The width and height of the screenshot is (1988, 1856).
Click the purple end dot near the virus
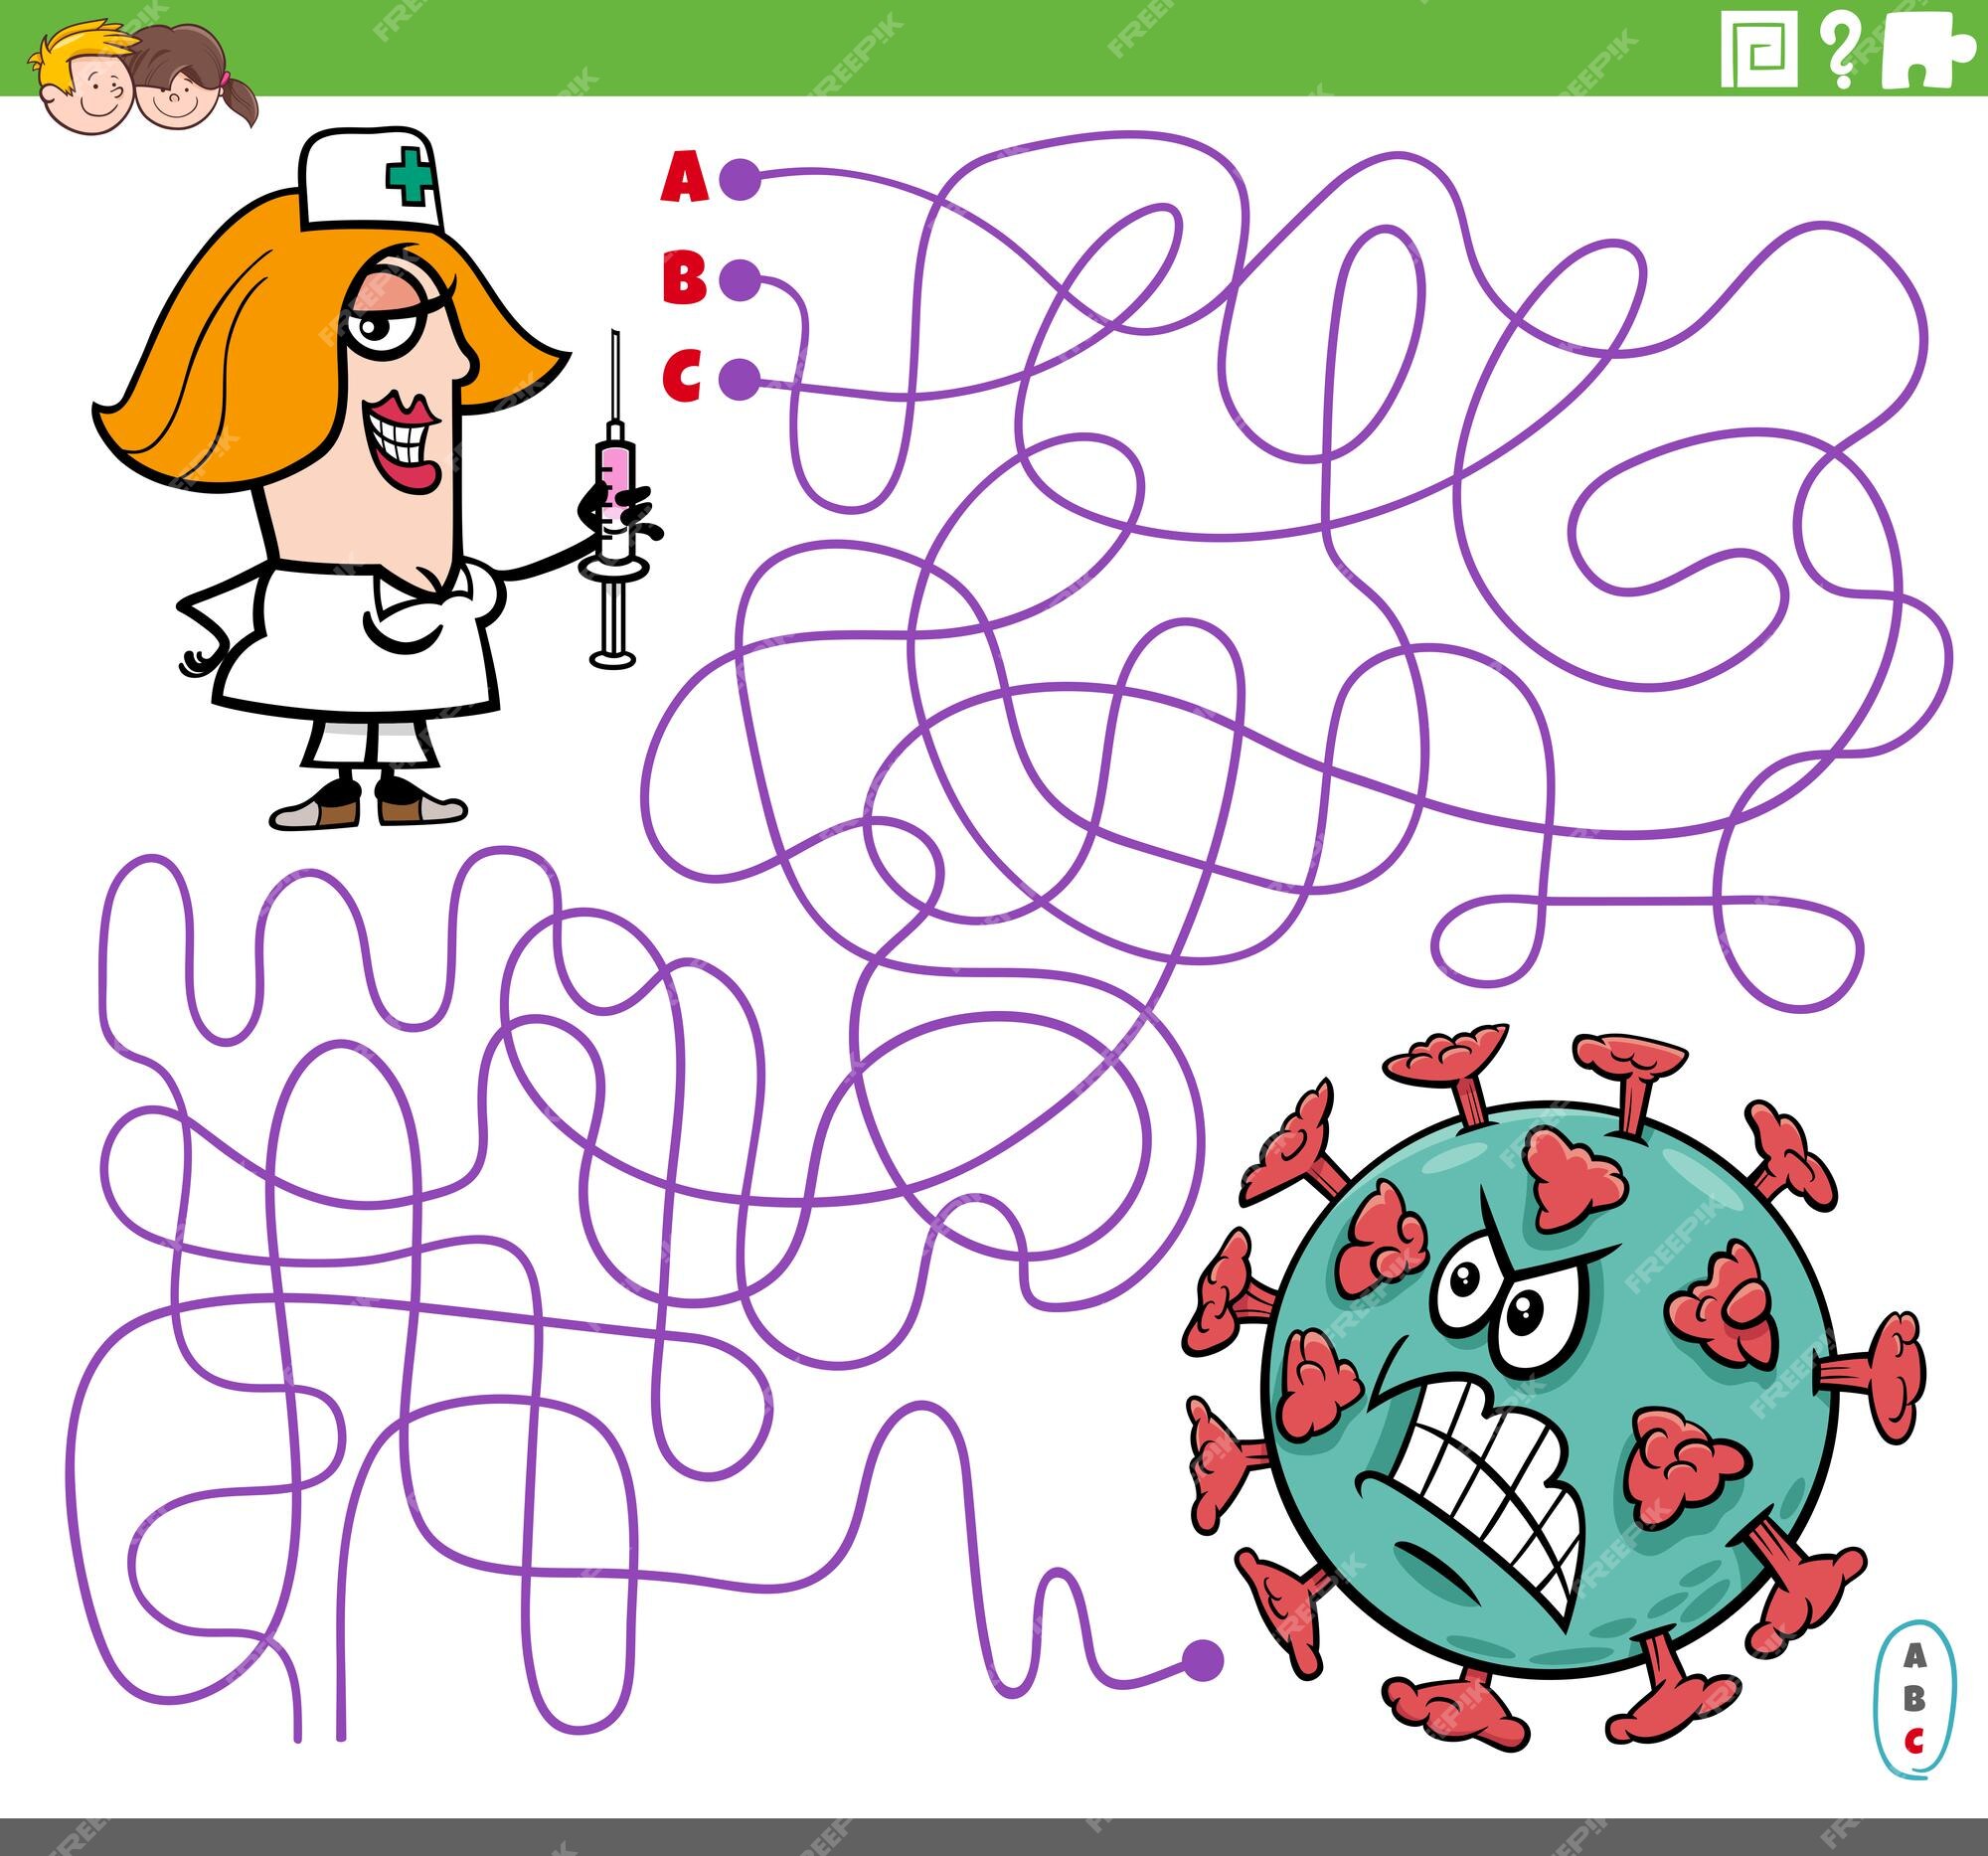[1202, 1661]
